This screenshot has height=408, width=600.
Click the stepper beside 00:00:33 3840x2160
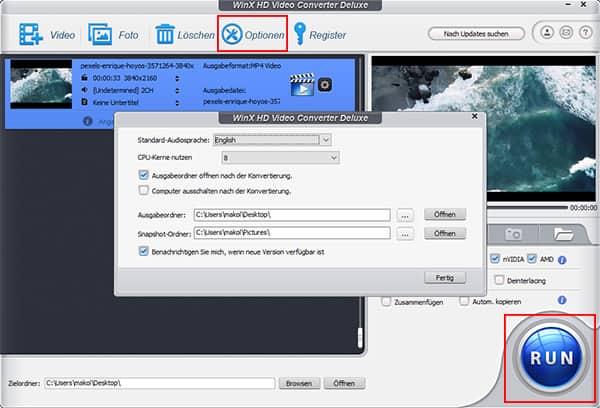(177, 78)
